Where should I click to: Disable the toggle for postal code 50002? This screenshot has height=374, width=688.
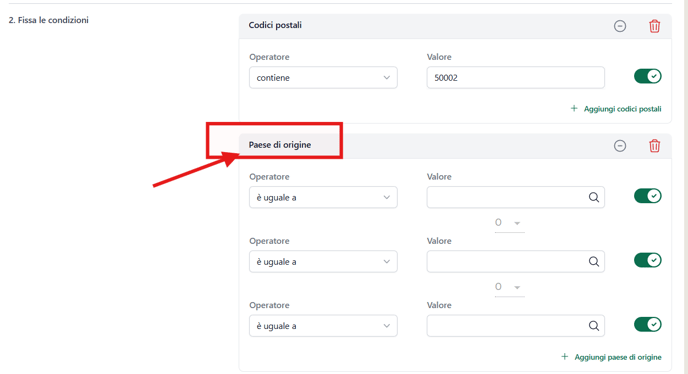click(648, 76)
